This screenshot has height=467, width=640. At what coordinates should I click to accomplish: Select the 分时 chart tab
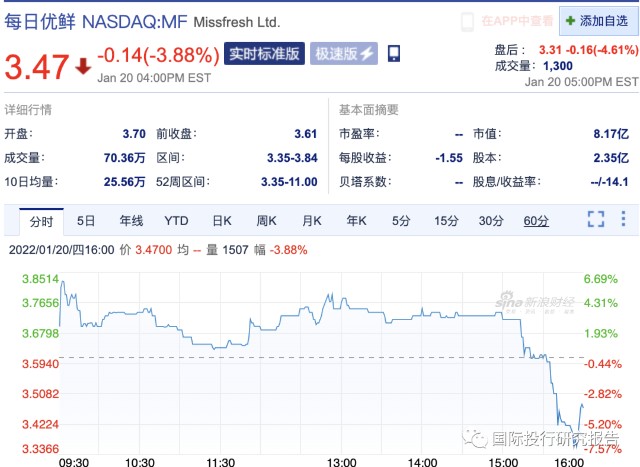pos(41,221)
